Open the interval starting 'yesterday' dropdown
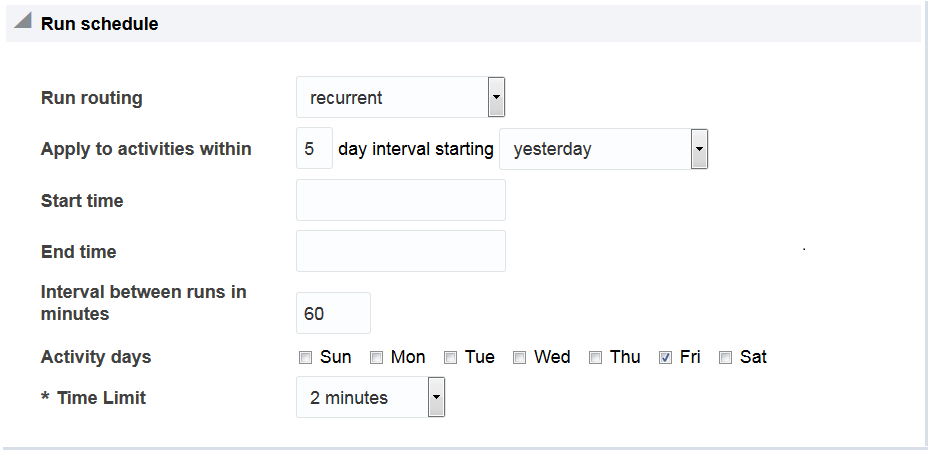 coord(700,150)
